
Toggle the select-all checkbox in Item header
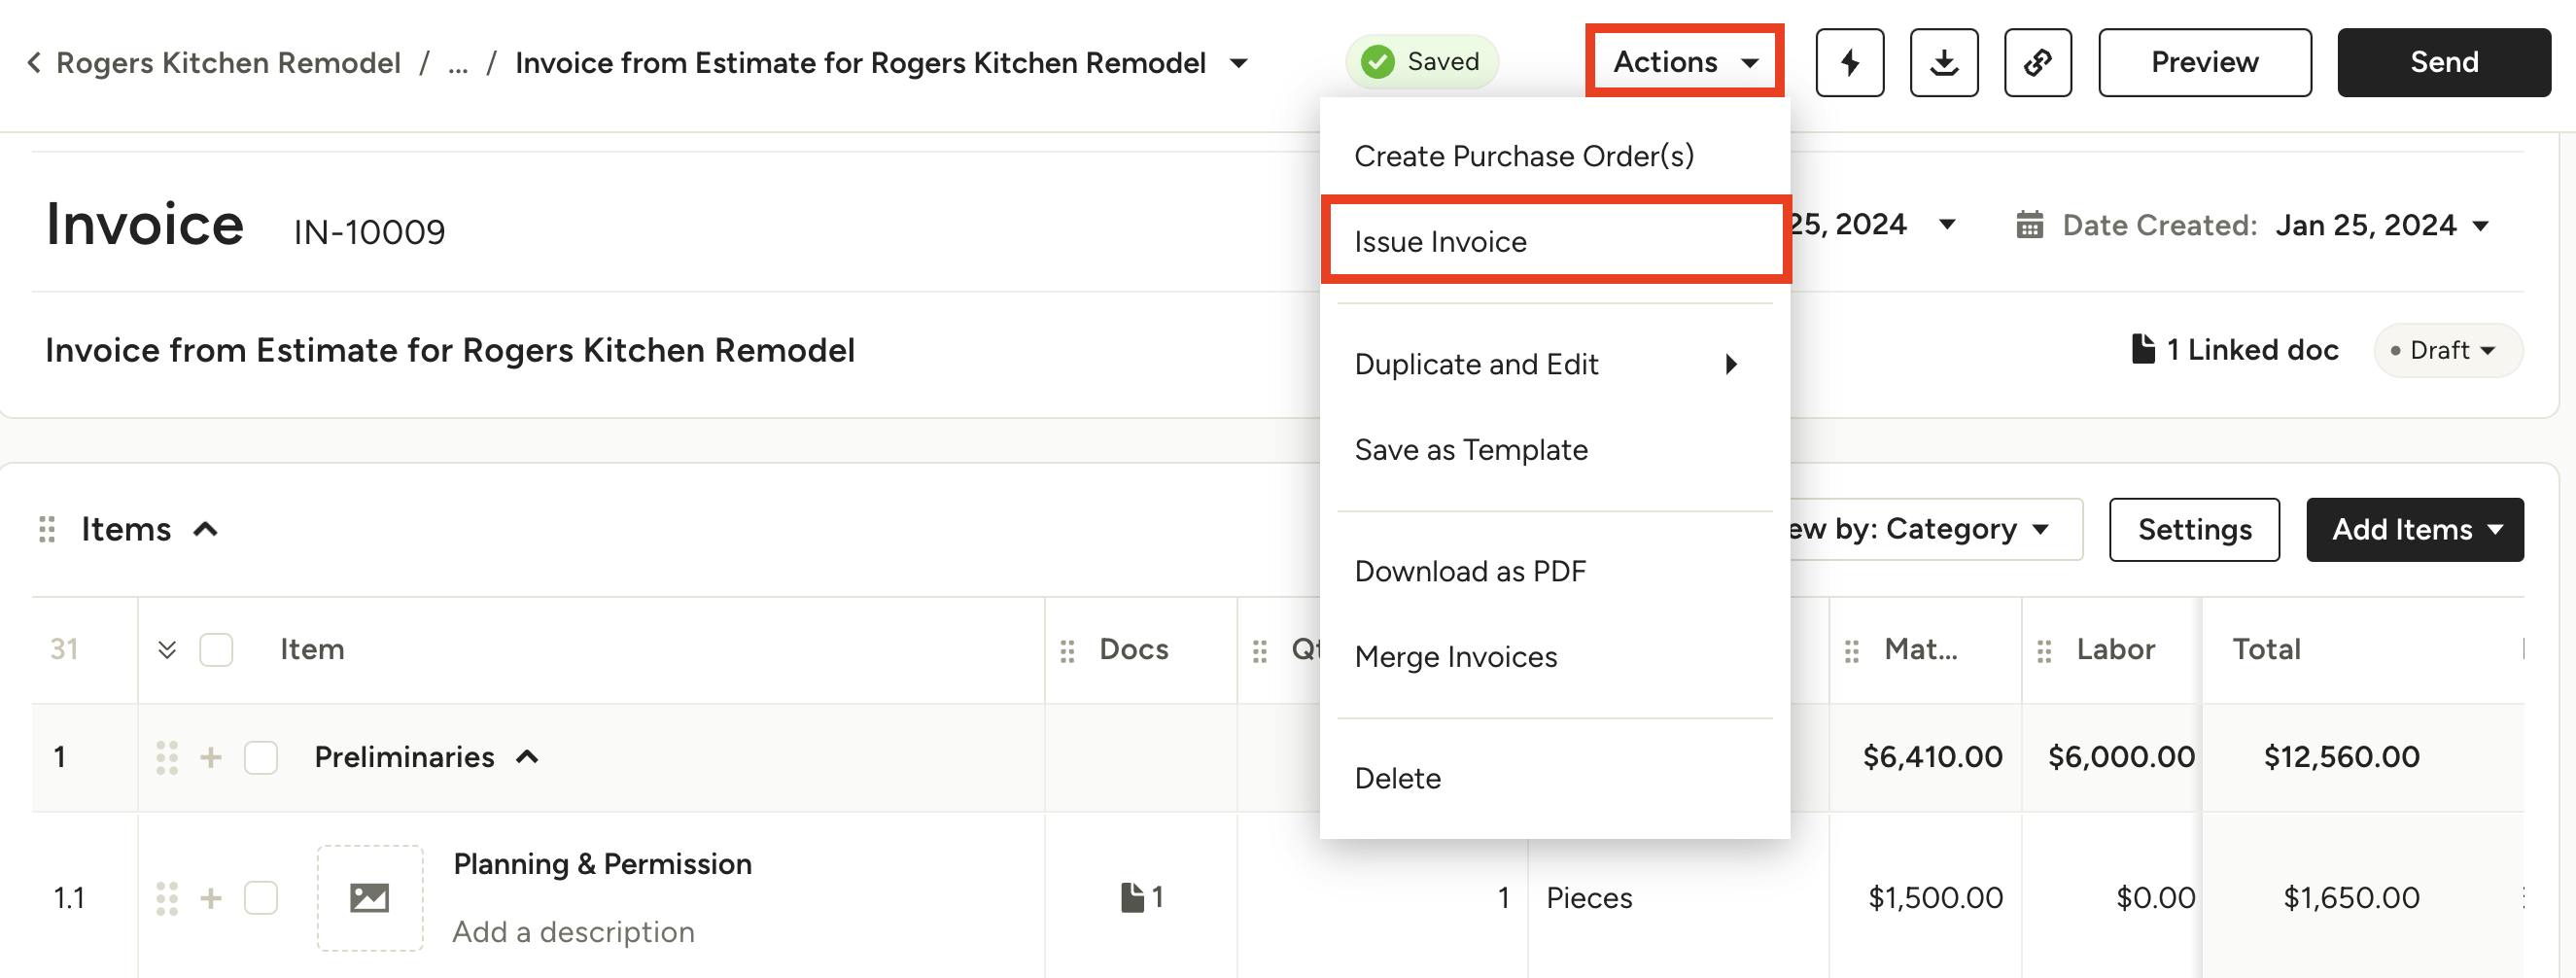(216, 650)
